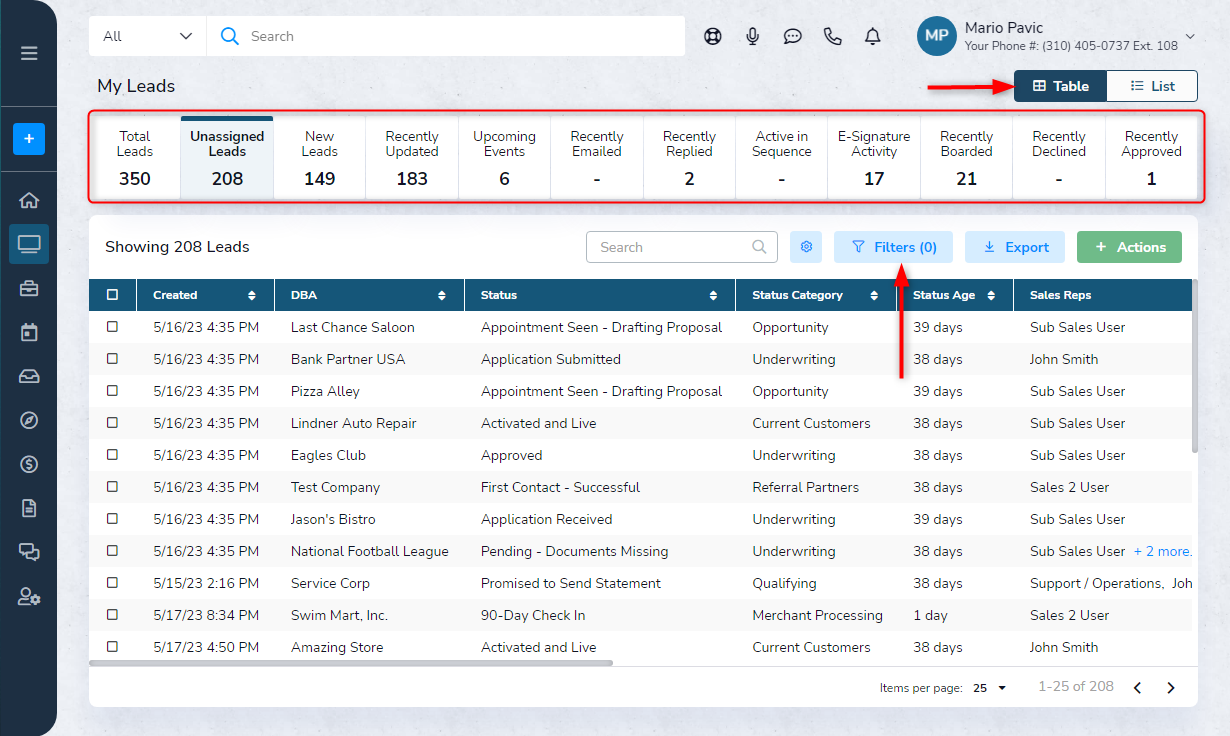Check the Lindner Auto Repair row checkbox

point(112,423)
